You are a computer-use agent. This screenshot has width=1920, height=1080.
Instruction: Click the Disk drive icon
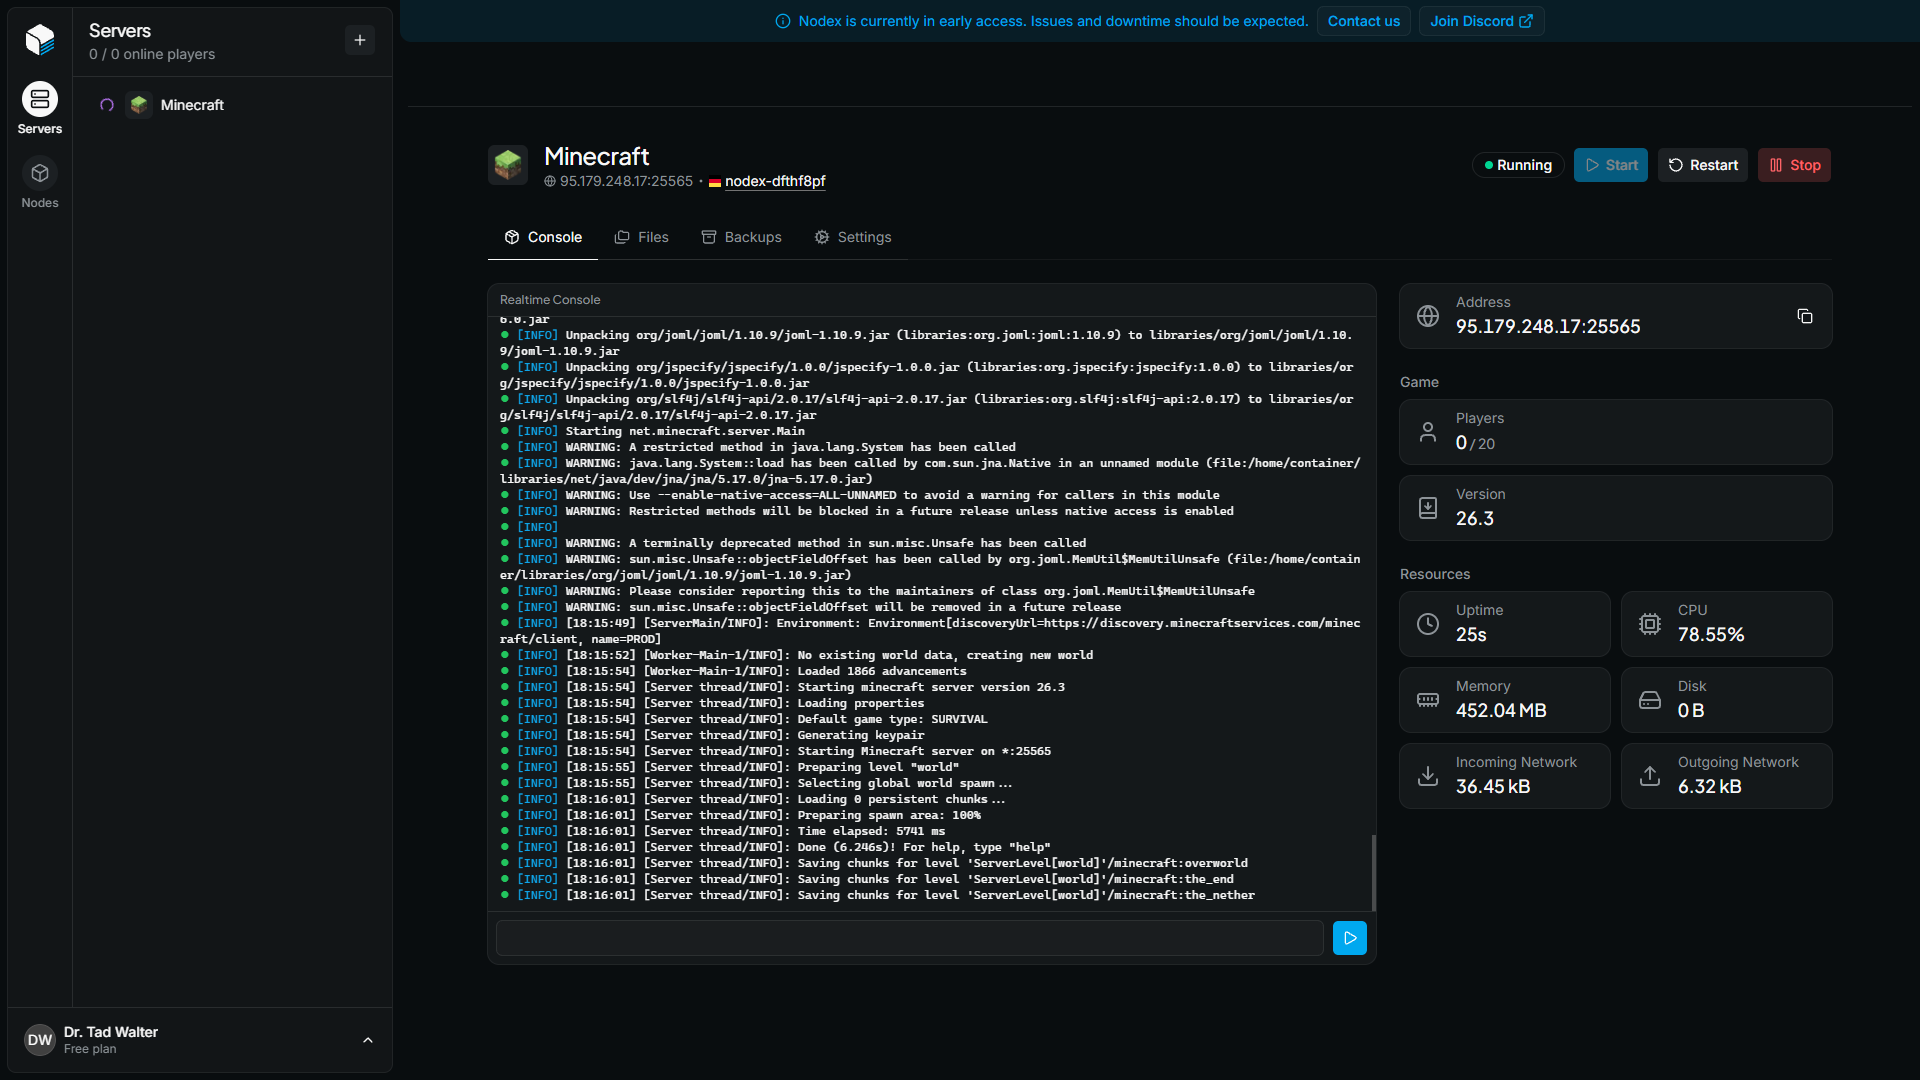(1650, 700)
